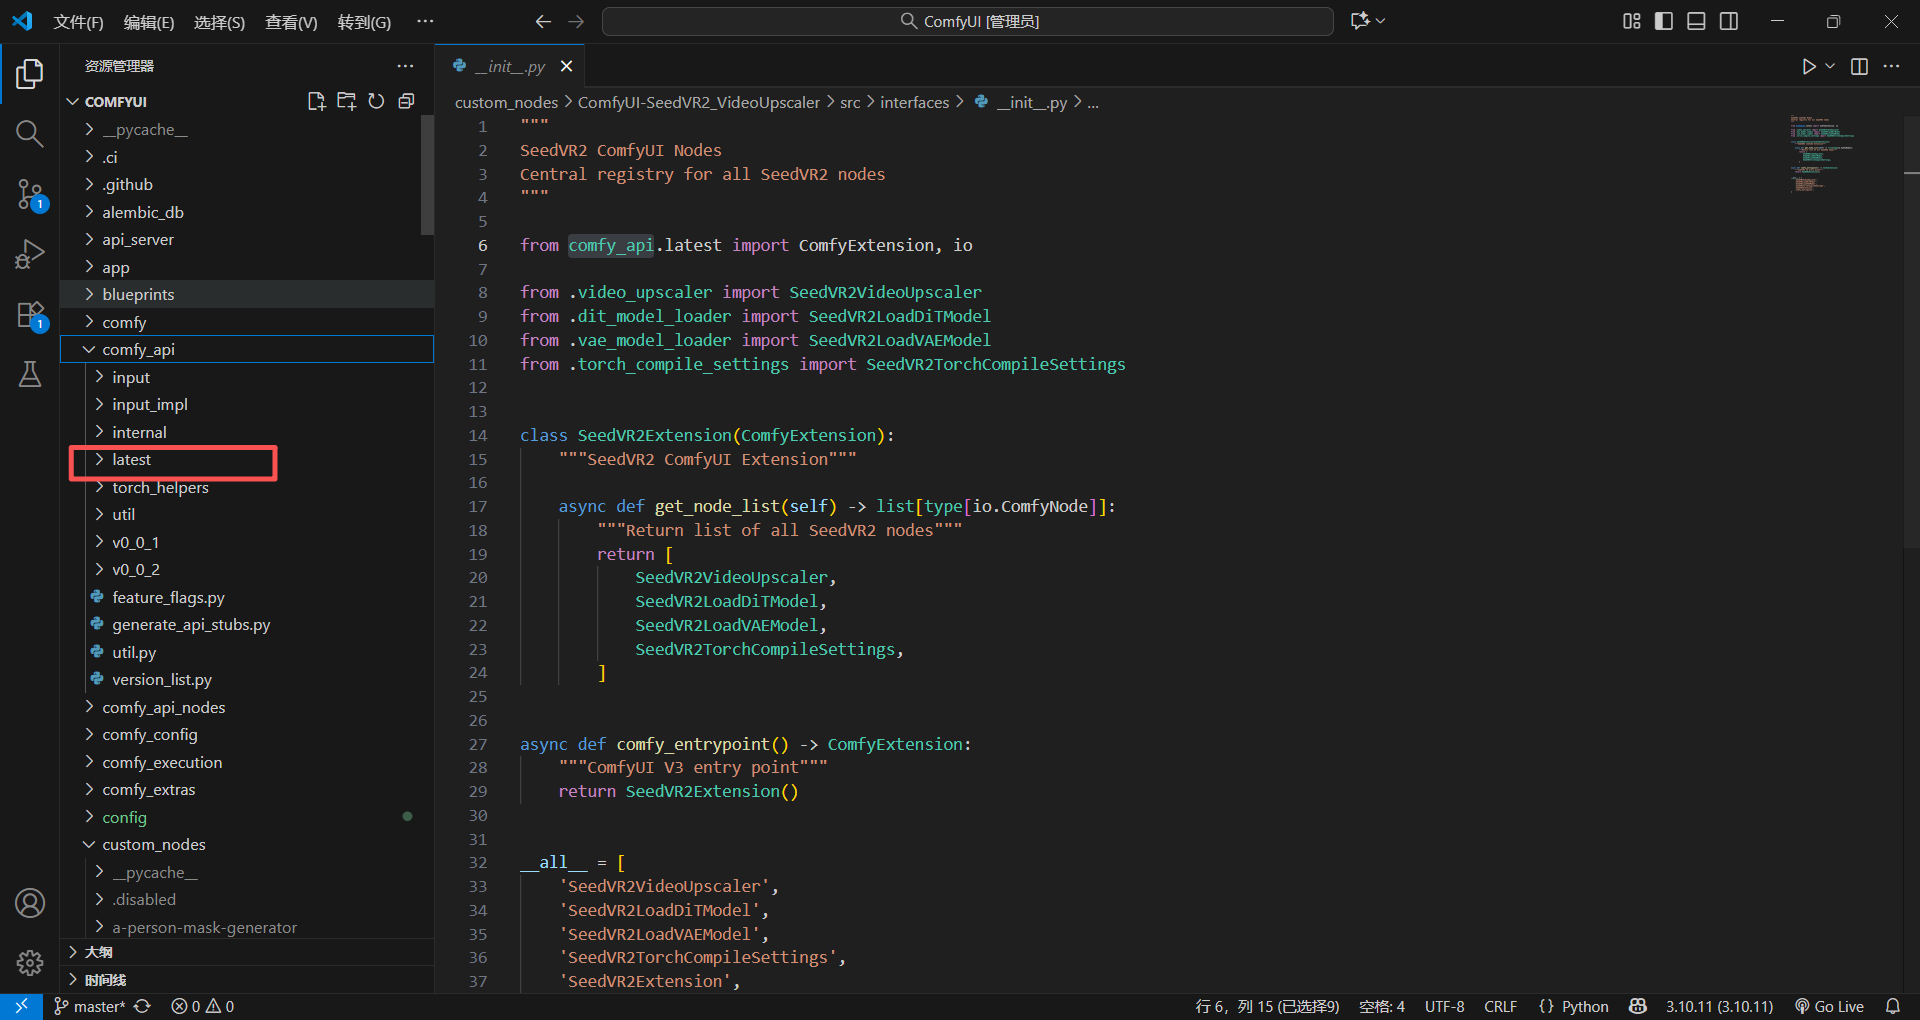Toggle the bottom panel visibility
Viewport: 1920px width, 1020px height.
[1696, 21]
